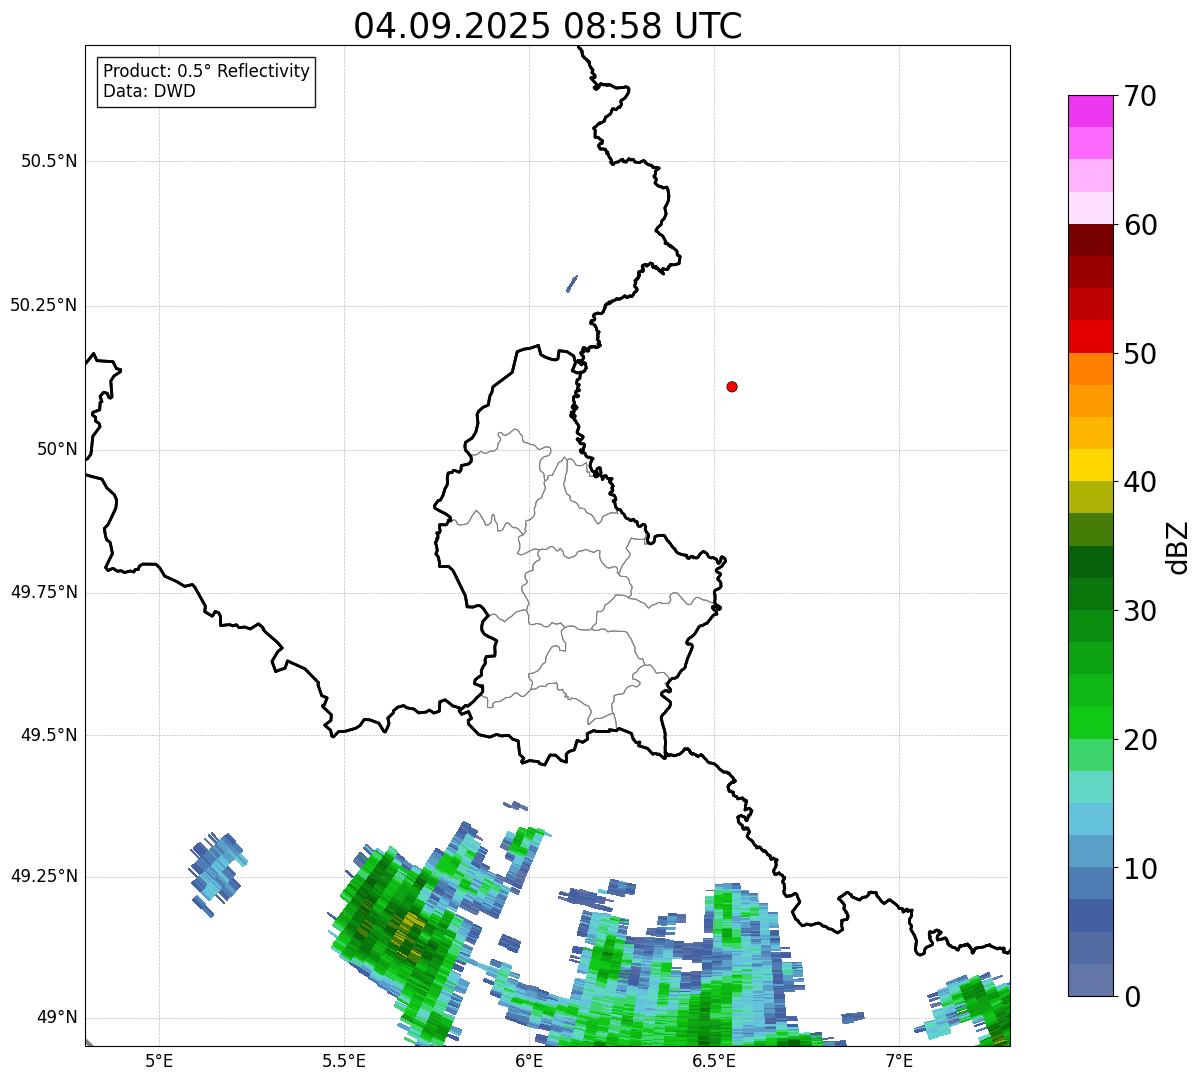Click the magenta top colorbar segment

click(1090, 111)
